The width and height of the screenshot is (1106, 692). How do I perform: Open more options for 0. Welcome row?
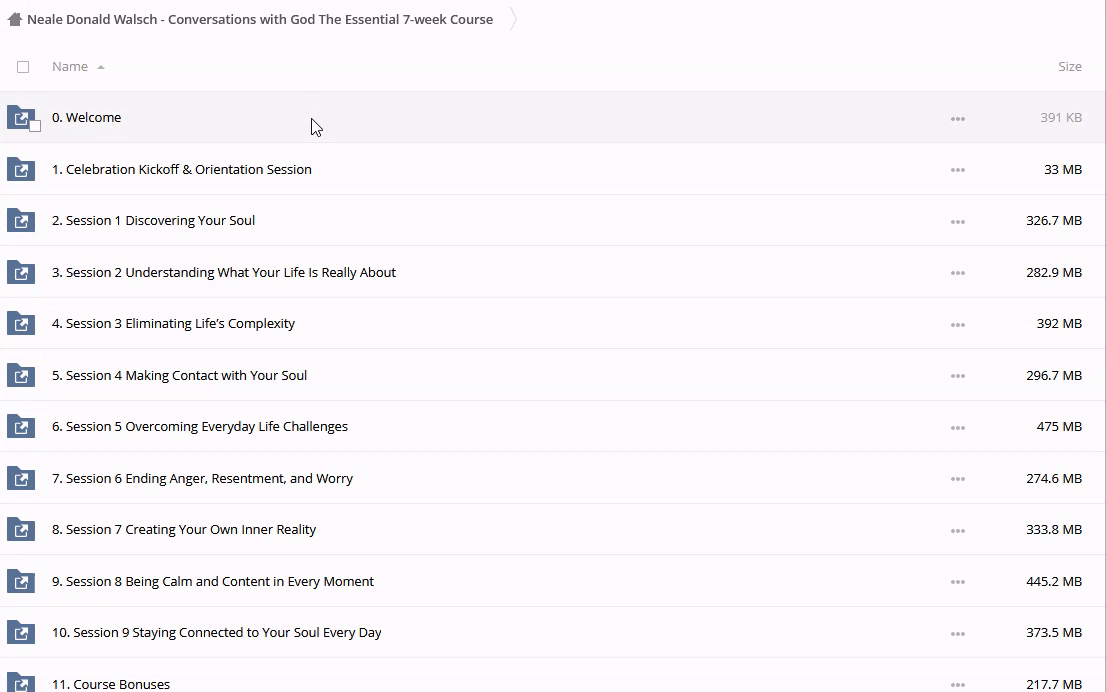click(x=957, y=119)
